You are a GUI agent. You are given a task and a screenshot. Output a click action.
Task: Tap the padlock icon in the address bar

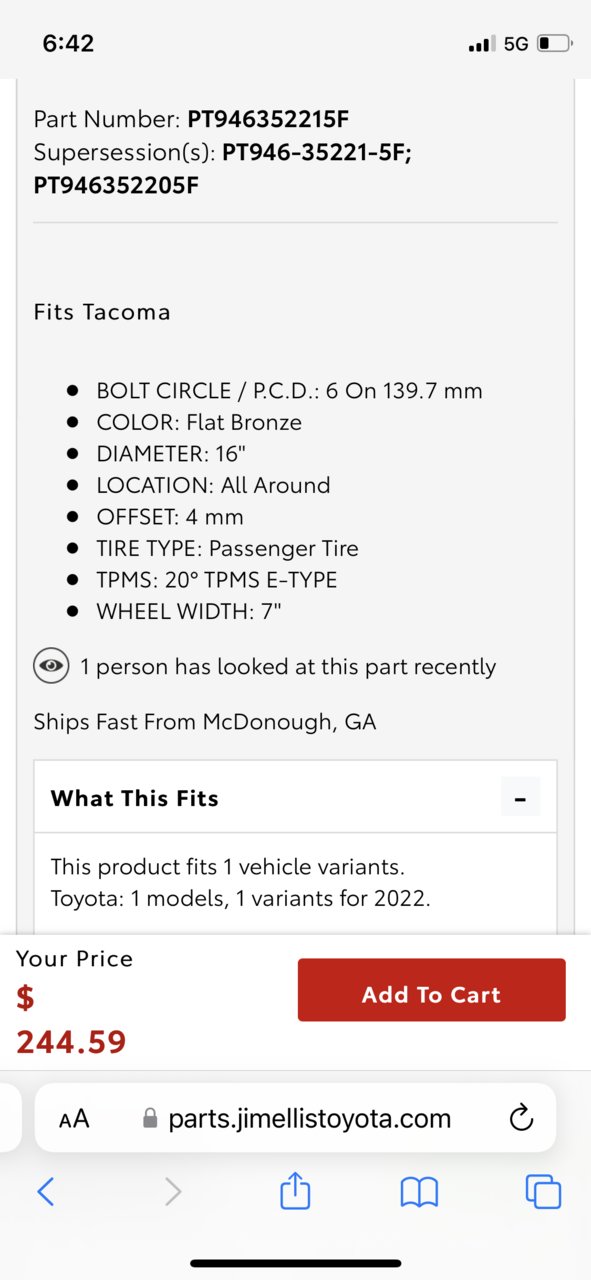pos(151,1118)
